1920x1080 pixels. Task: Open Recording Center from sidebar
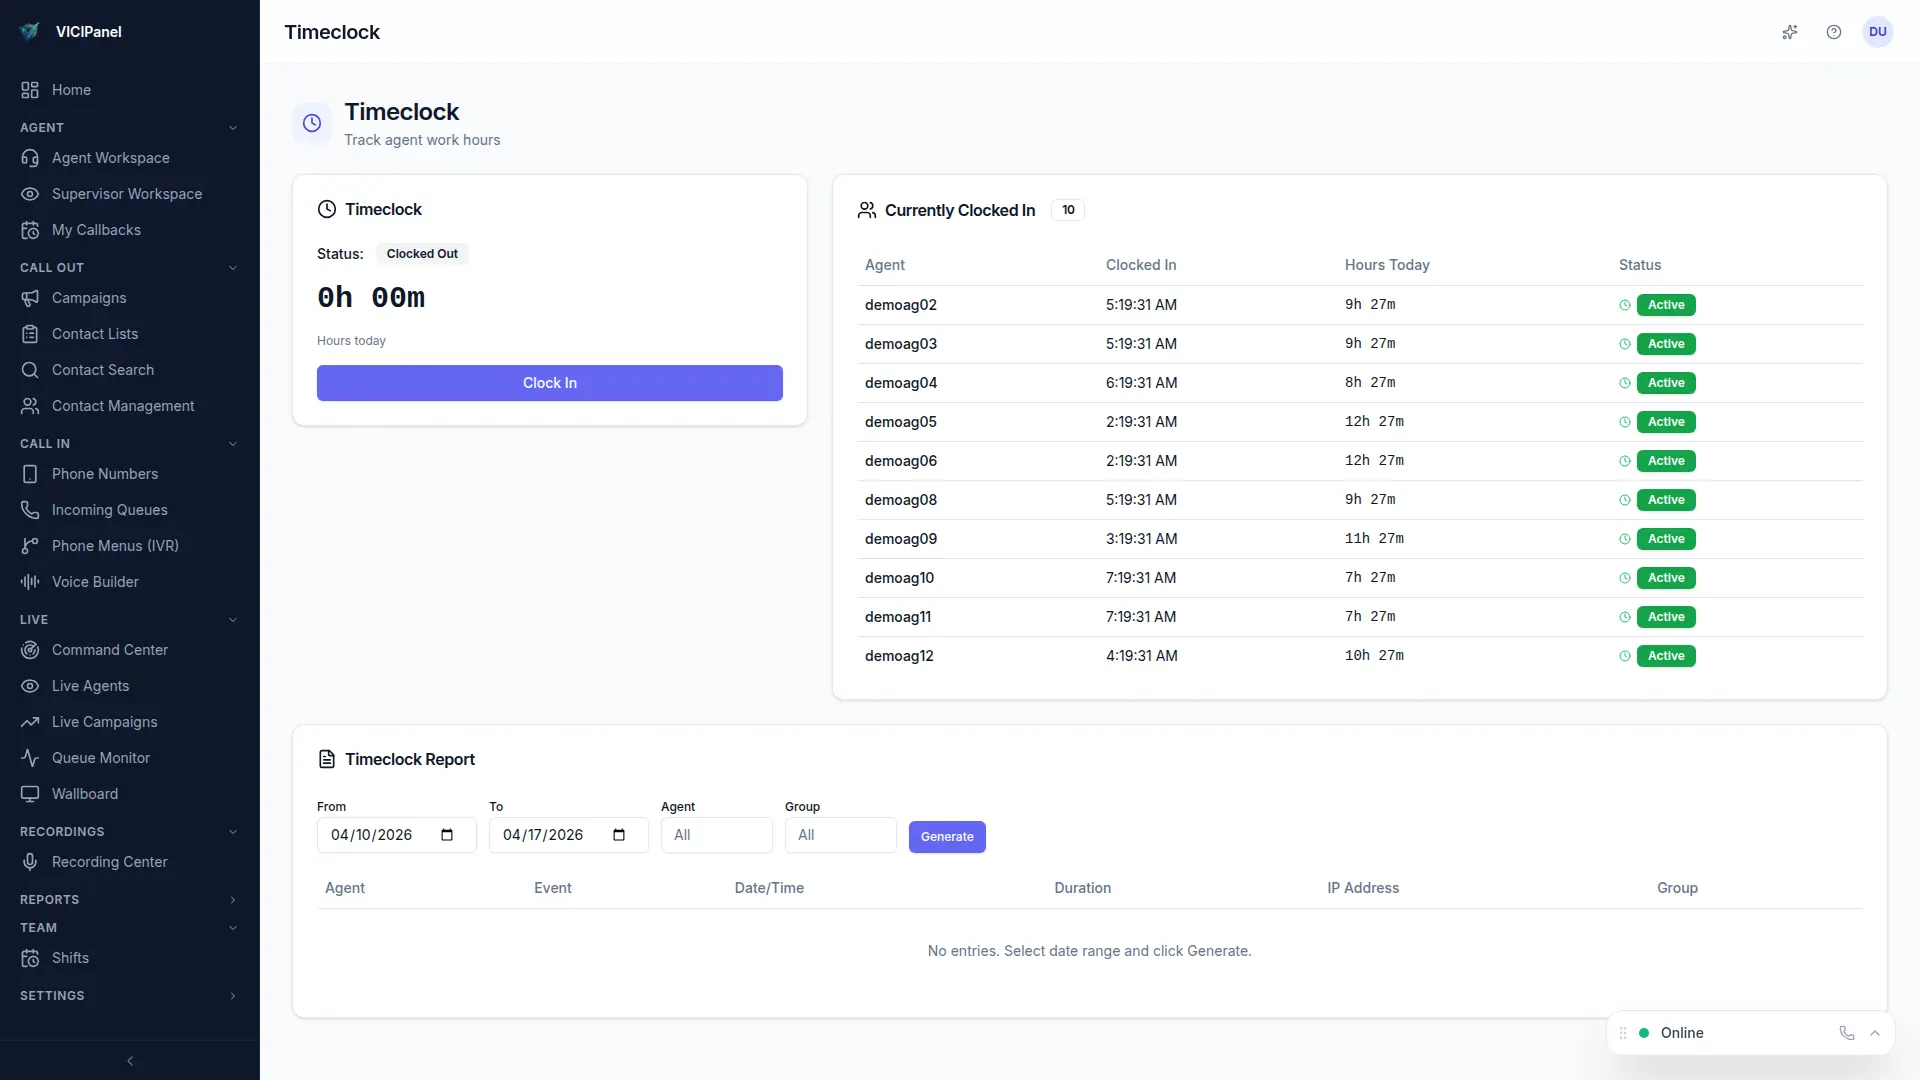pos(109,861)
